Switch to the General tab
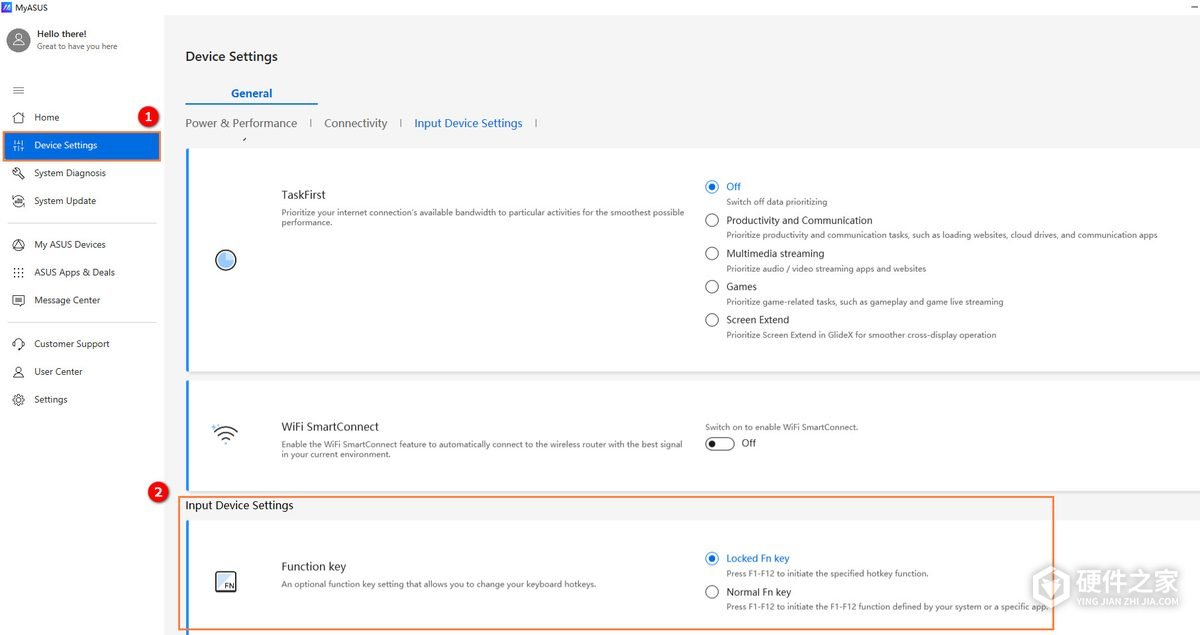Screen dimensions: 1200x635 pos(252,94)
